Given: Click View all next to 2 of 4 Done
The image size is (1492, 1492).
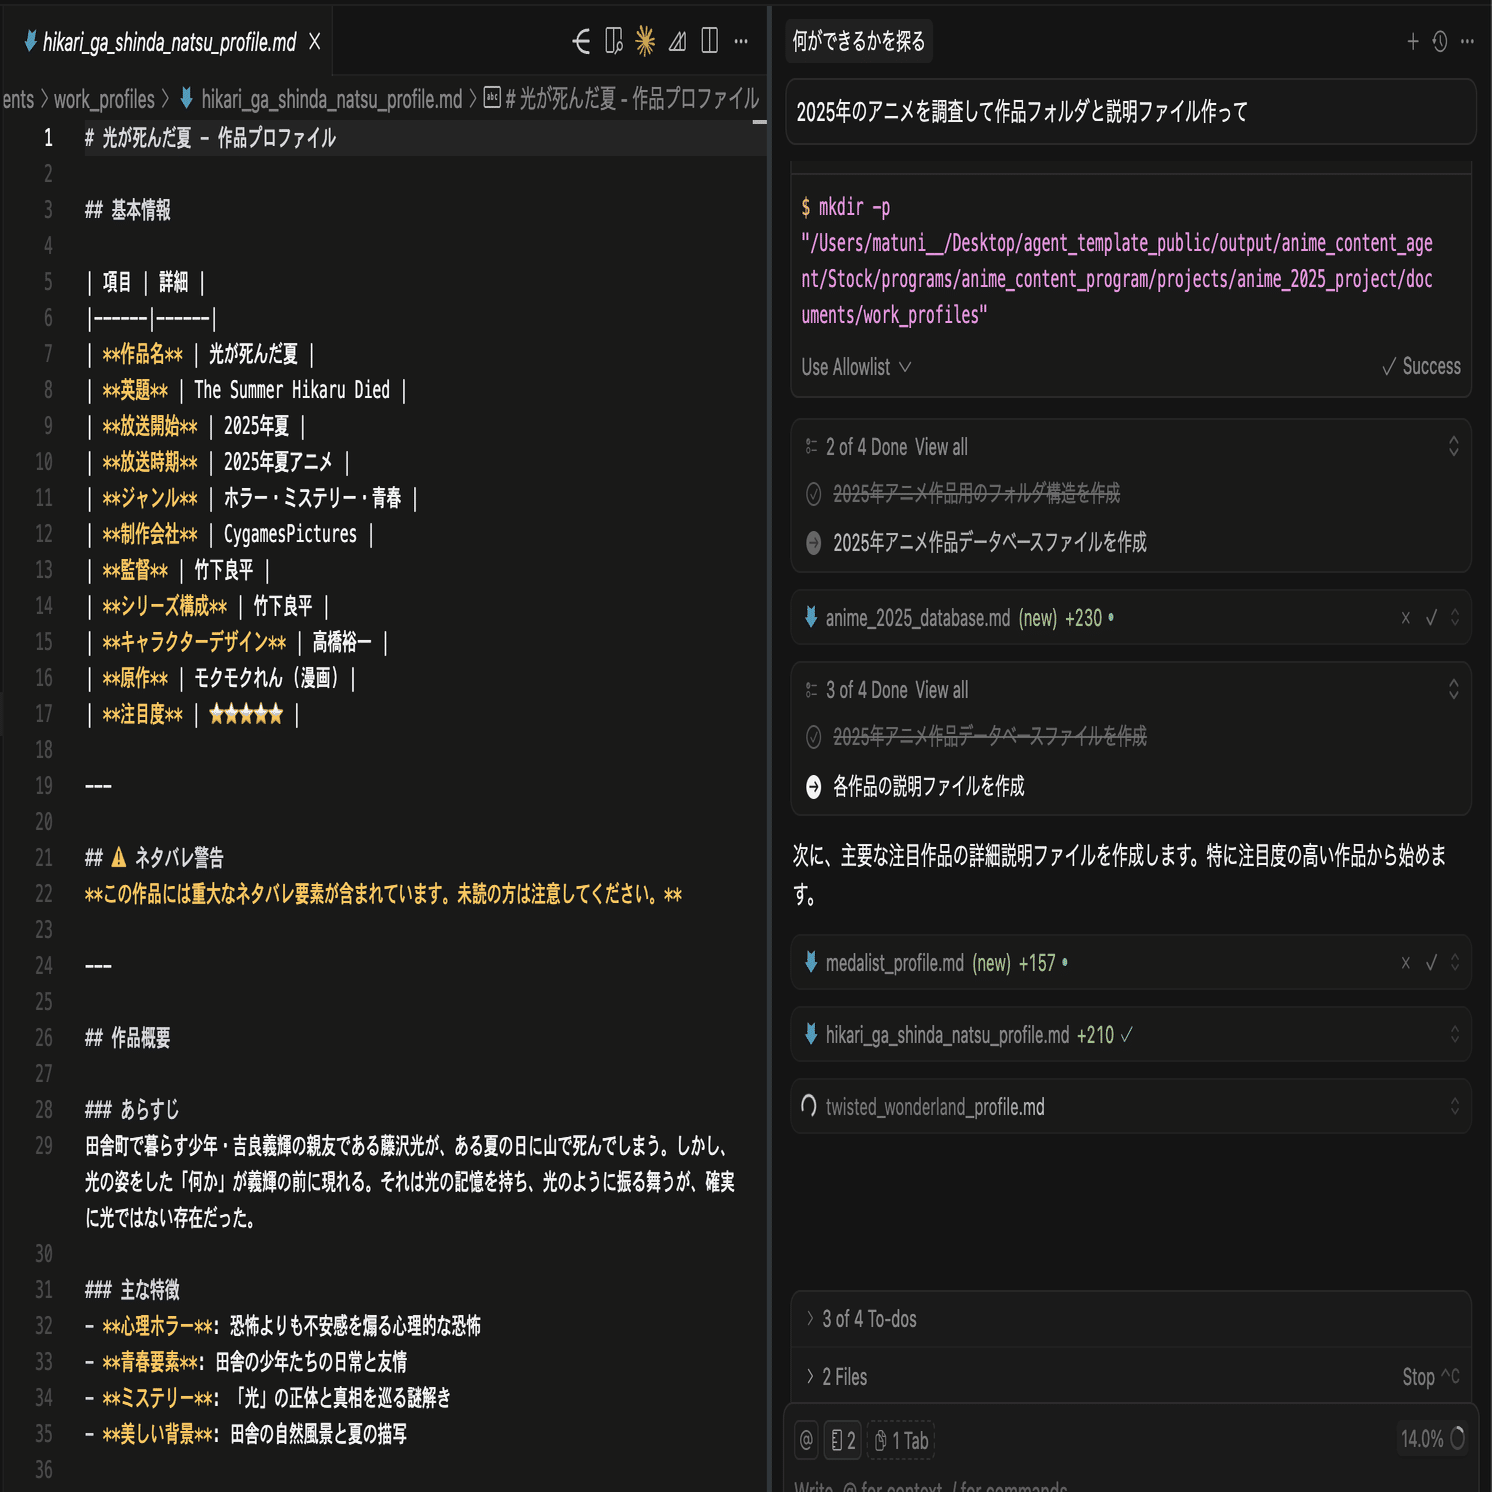Looking at the screenshot, I should [941, 447].
